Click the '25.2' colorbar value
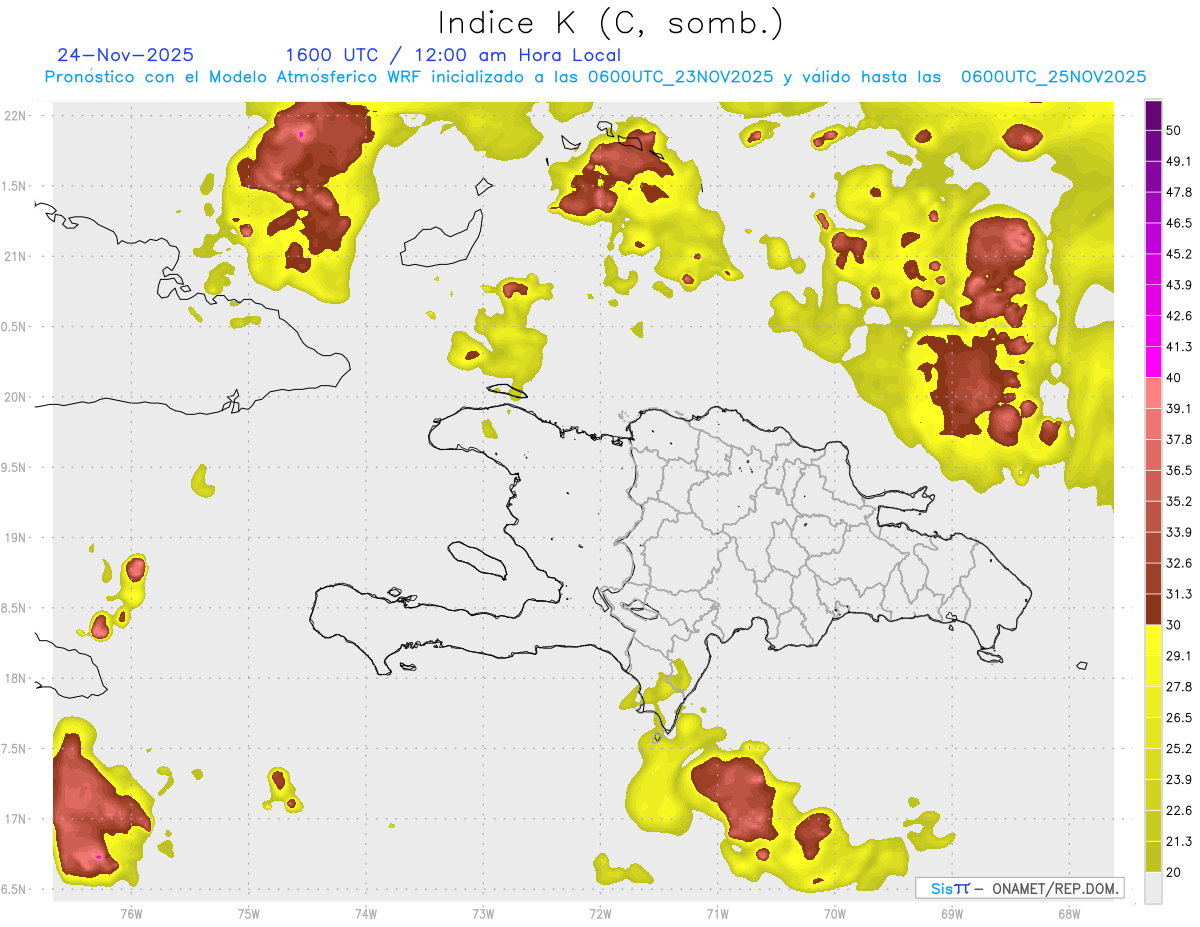The image size is (1200, 927). [x=1179, y=748]
